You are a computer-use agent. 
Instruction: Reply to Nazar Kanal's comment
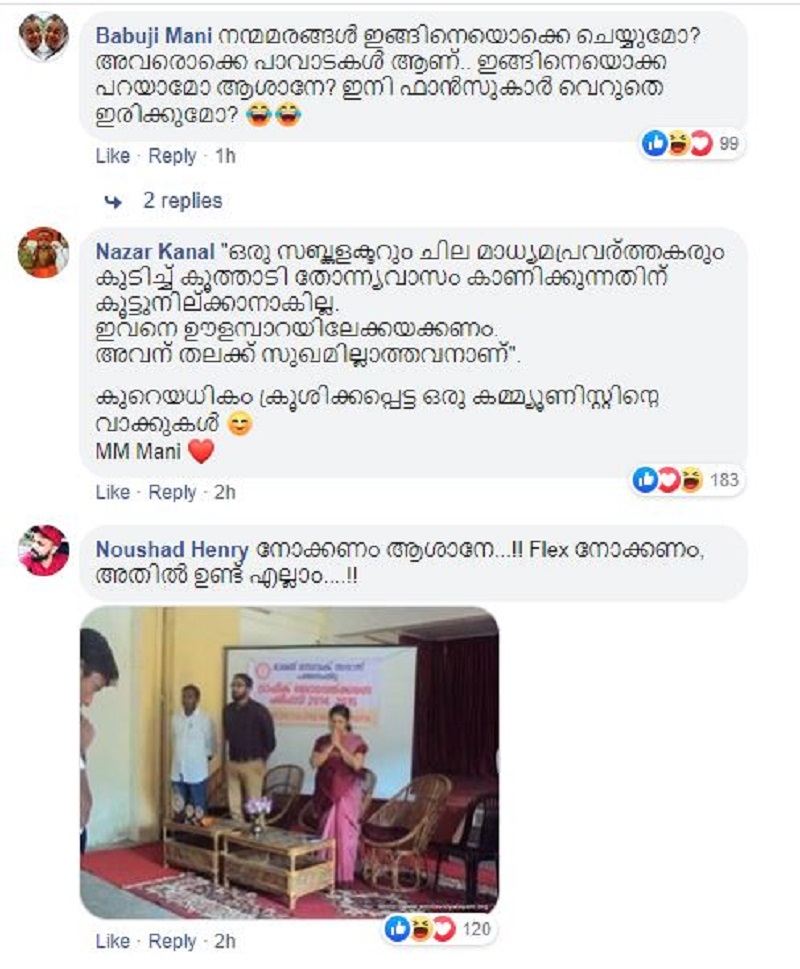pyautogui.click(x=172, y=493)
